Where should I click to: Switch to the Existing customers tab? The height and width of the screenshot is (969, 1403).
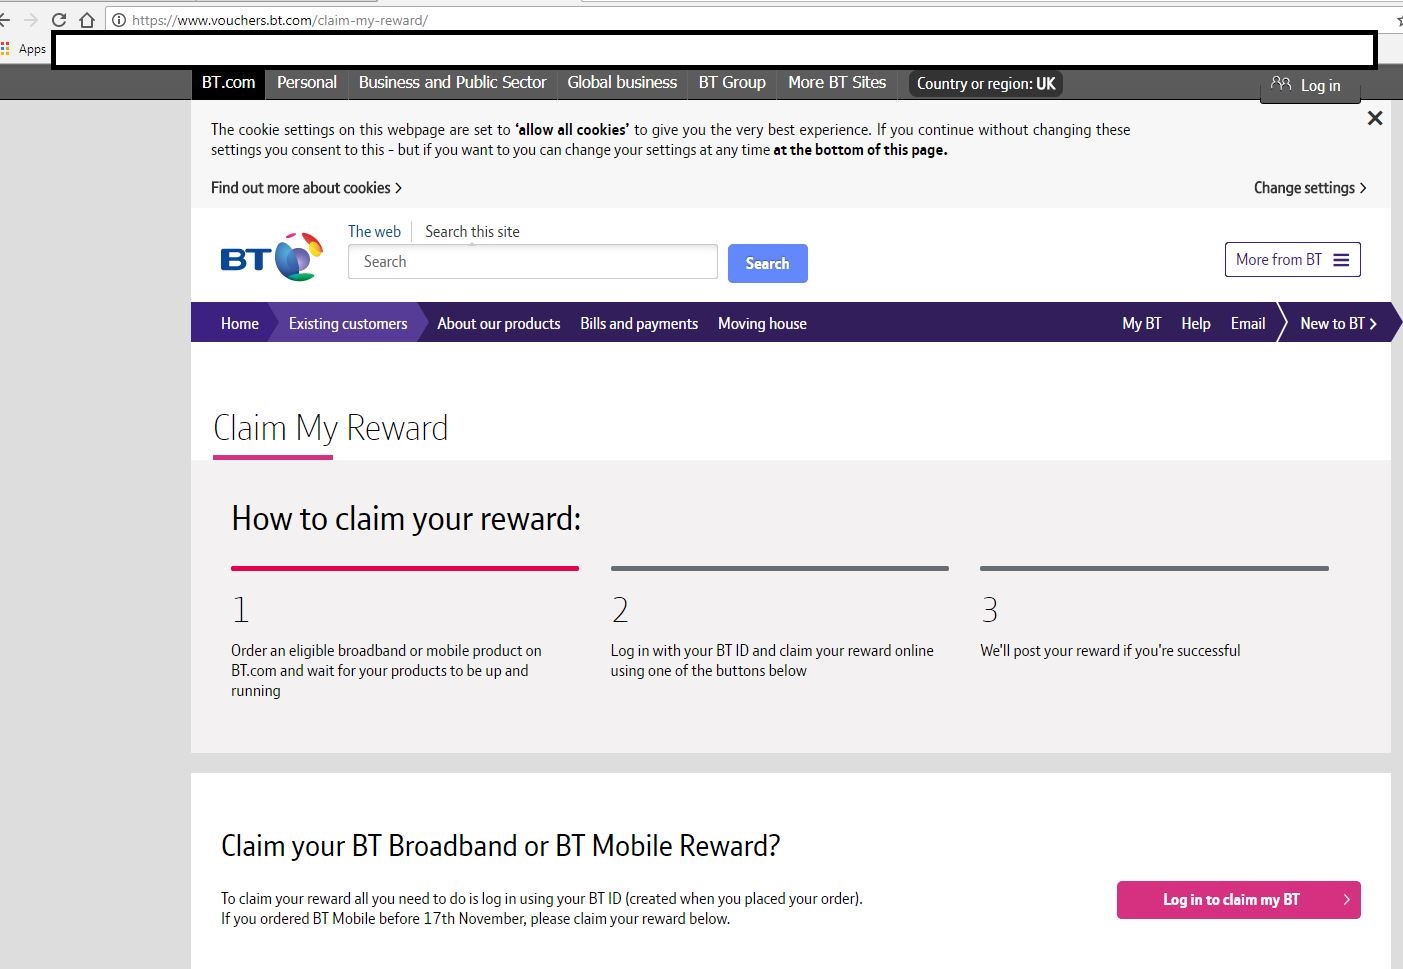point(348,323)
